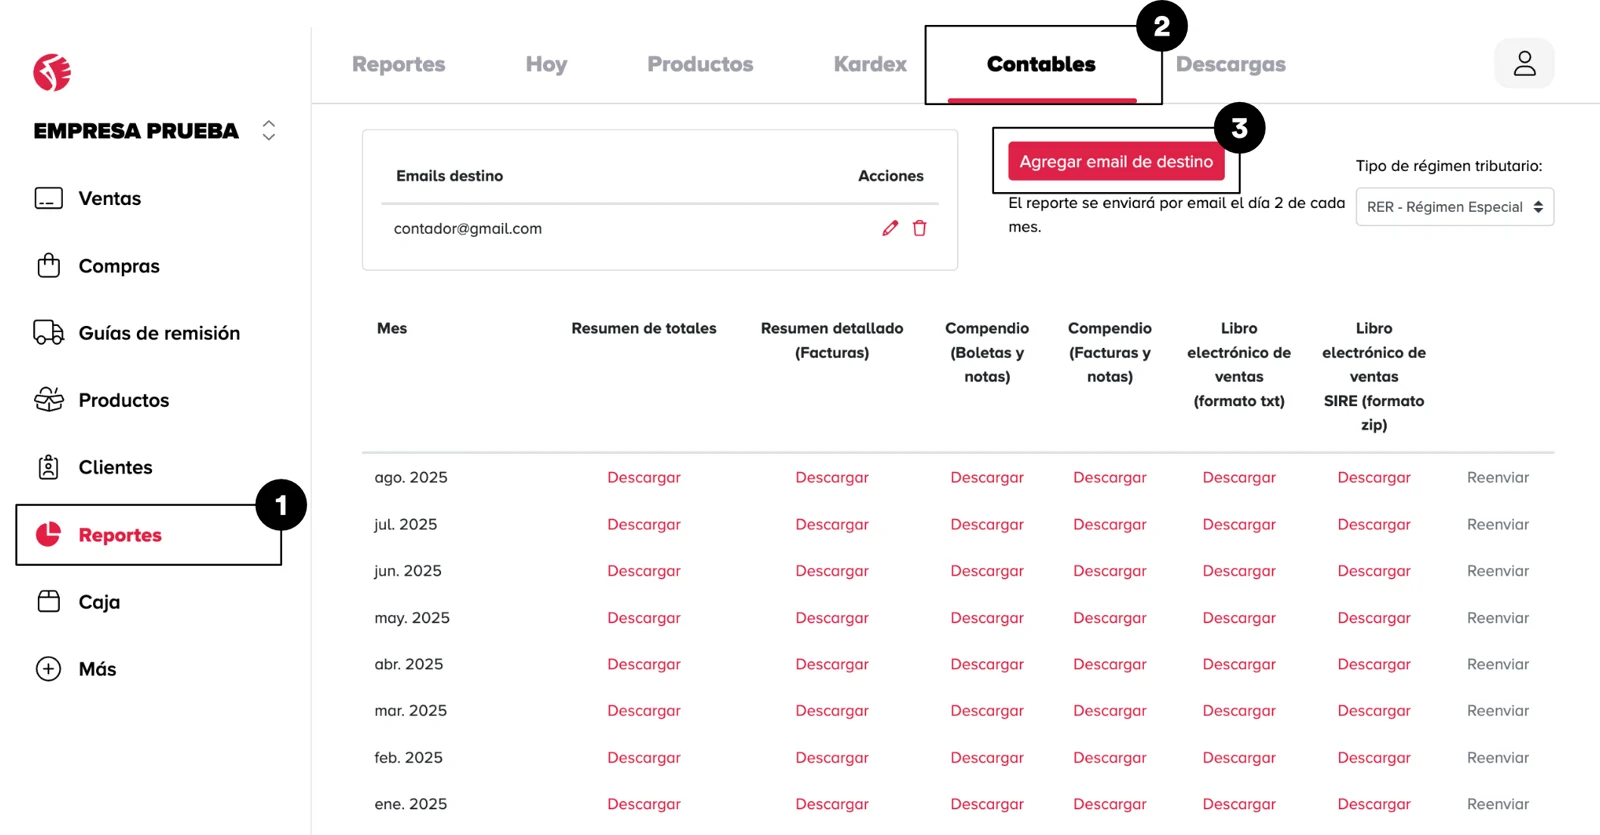
Task: Select the Productos box icon in sidebar
Action: (x=49, y=400)
